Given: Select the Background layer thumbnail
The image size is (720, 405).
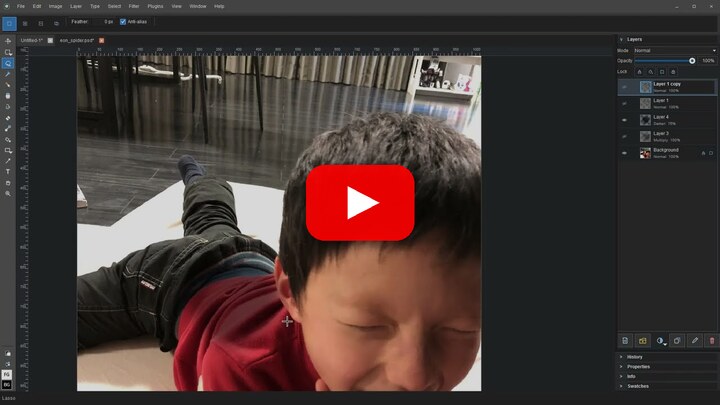Looking at the screenshot, I should (x=645, y=153).
